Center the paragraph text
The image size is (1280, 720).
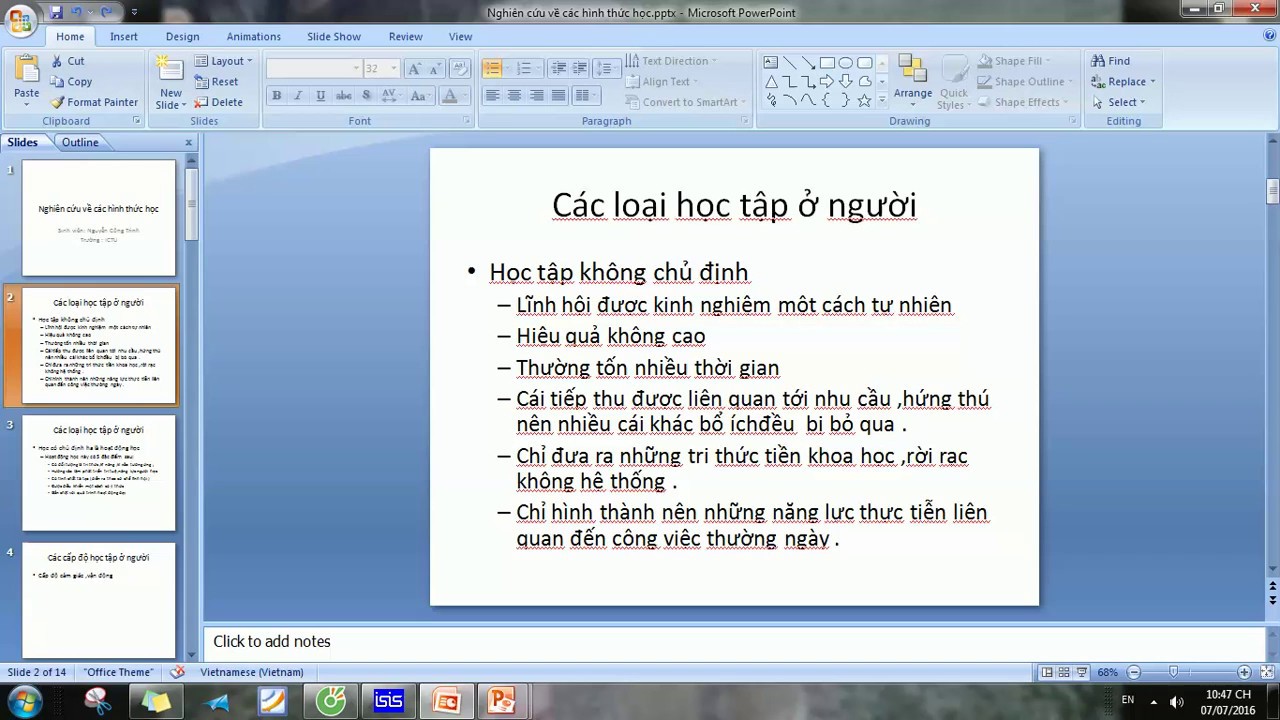pyautogui.click(x=514, y=96)
